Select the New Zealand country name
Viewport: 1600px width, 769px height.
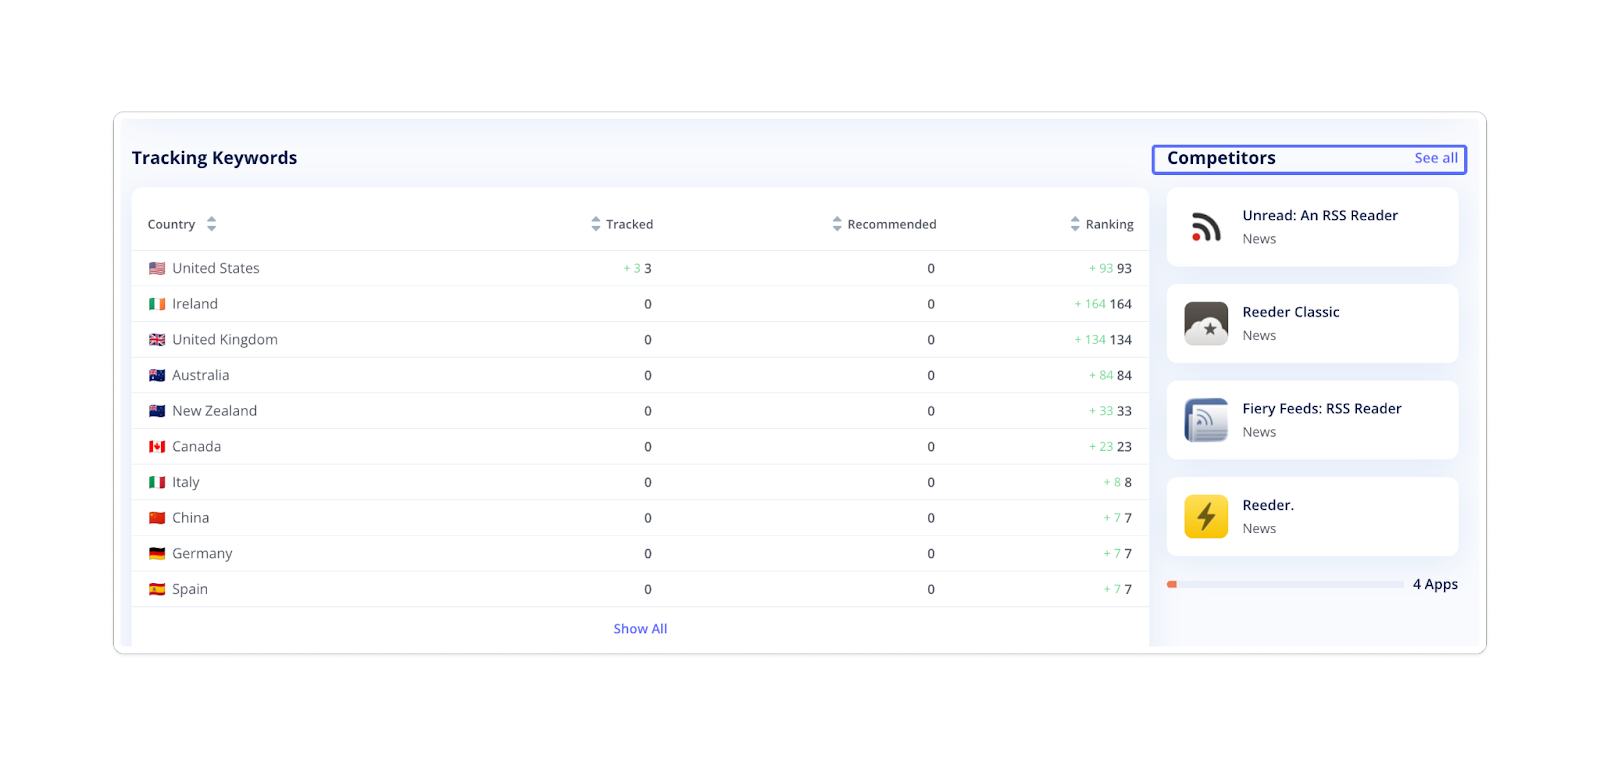pyautogui.click(x=215, y=411)
